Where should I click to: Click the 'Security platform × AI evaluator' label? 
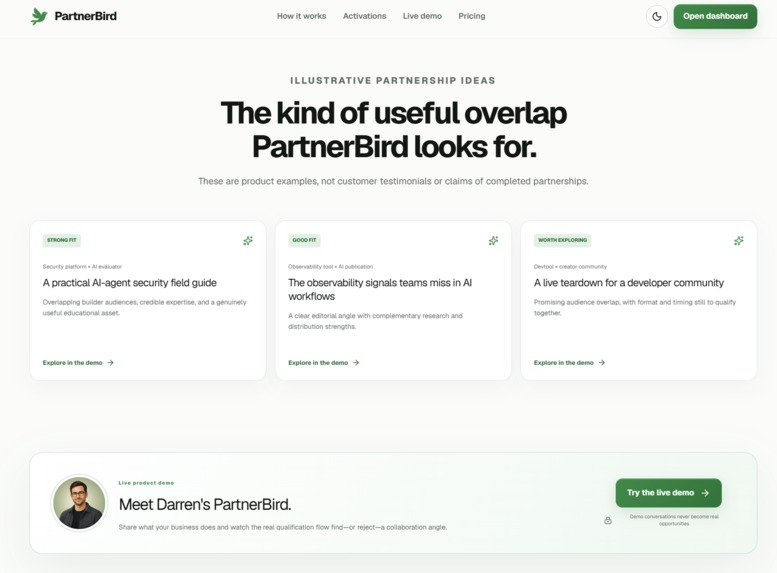click(82, 267)
